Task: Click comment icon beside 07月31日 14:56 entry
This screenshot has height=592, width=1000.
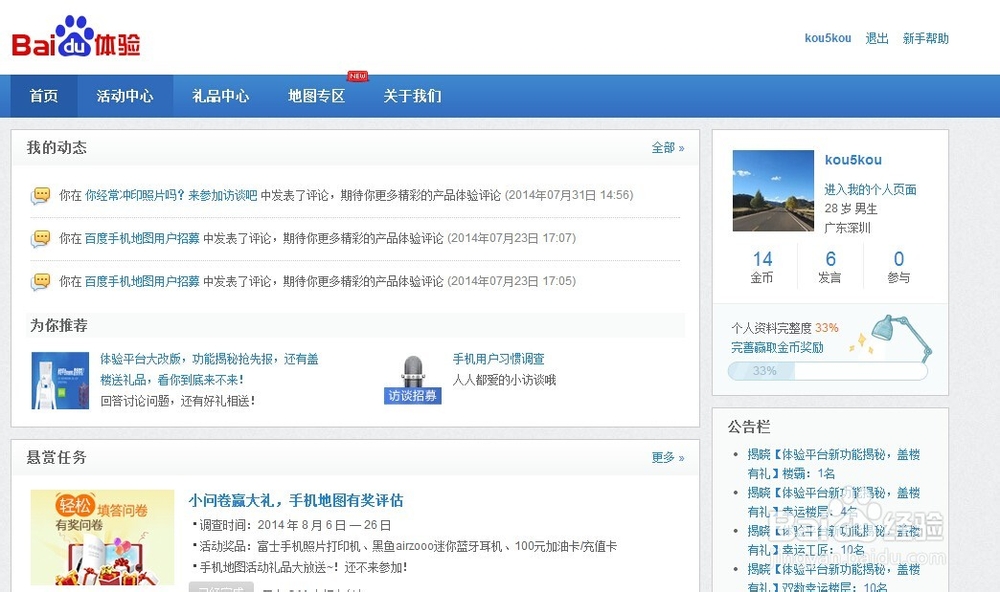Action: 41,195
